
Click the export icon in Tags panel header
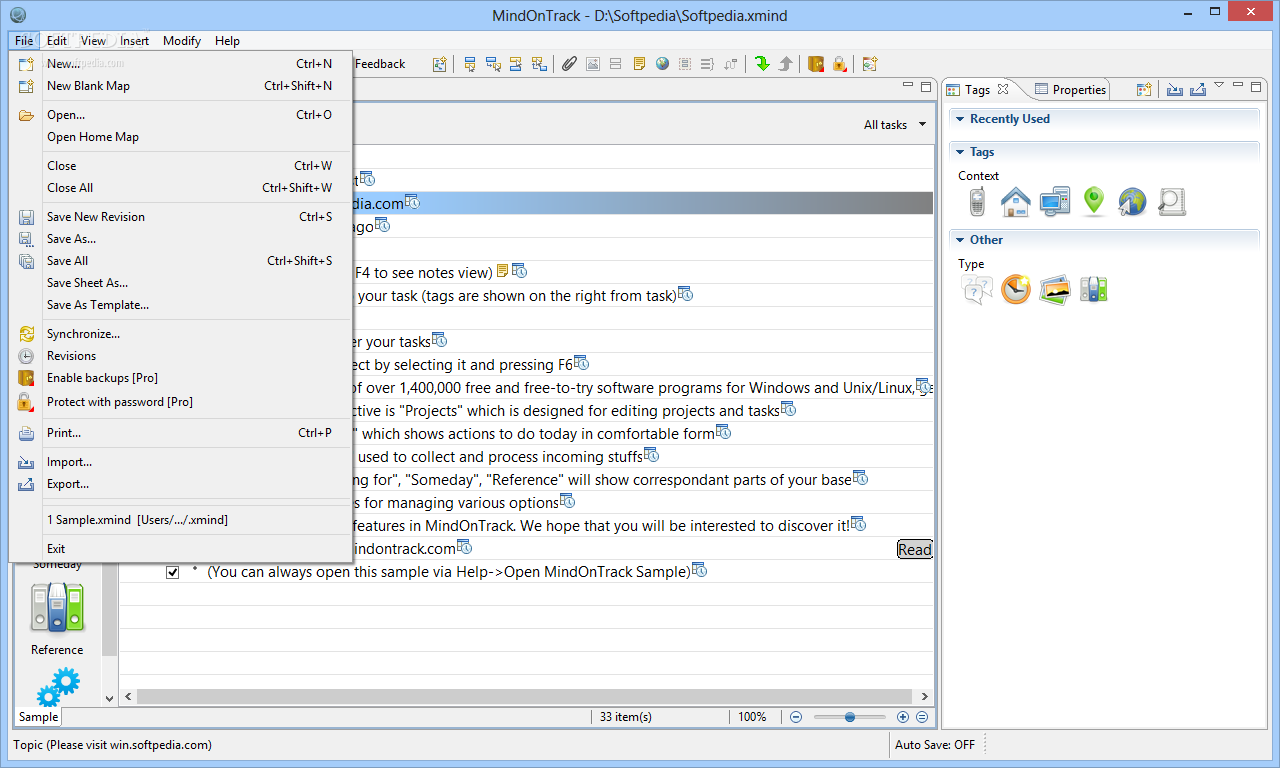[x=1197, y=89]
